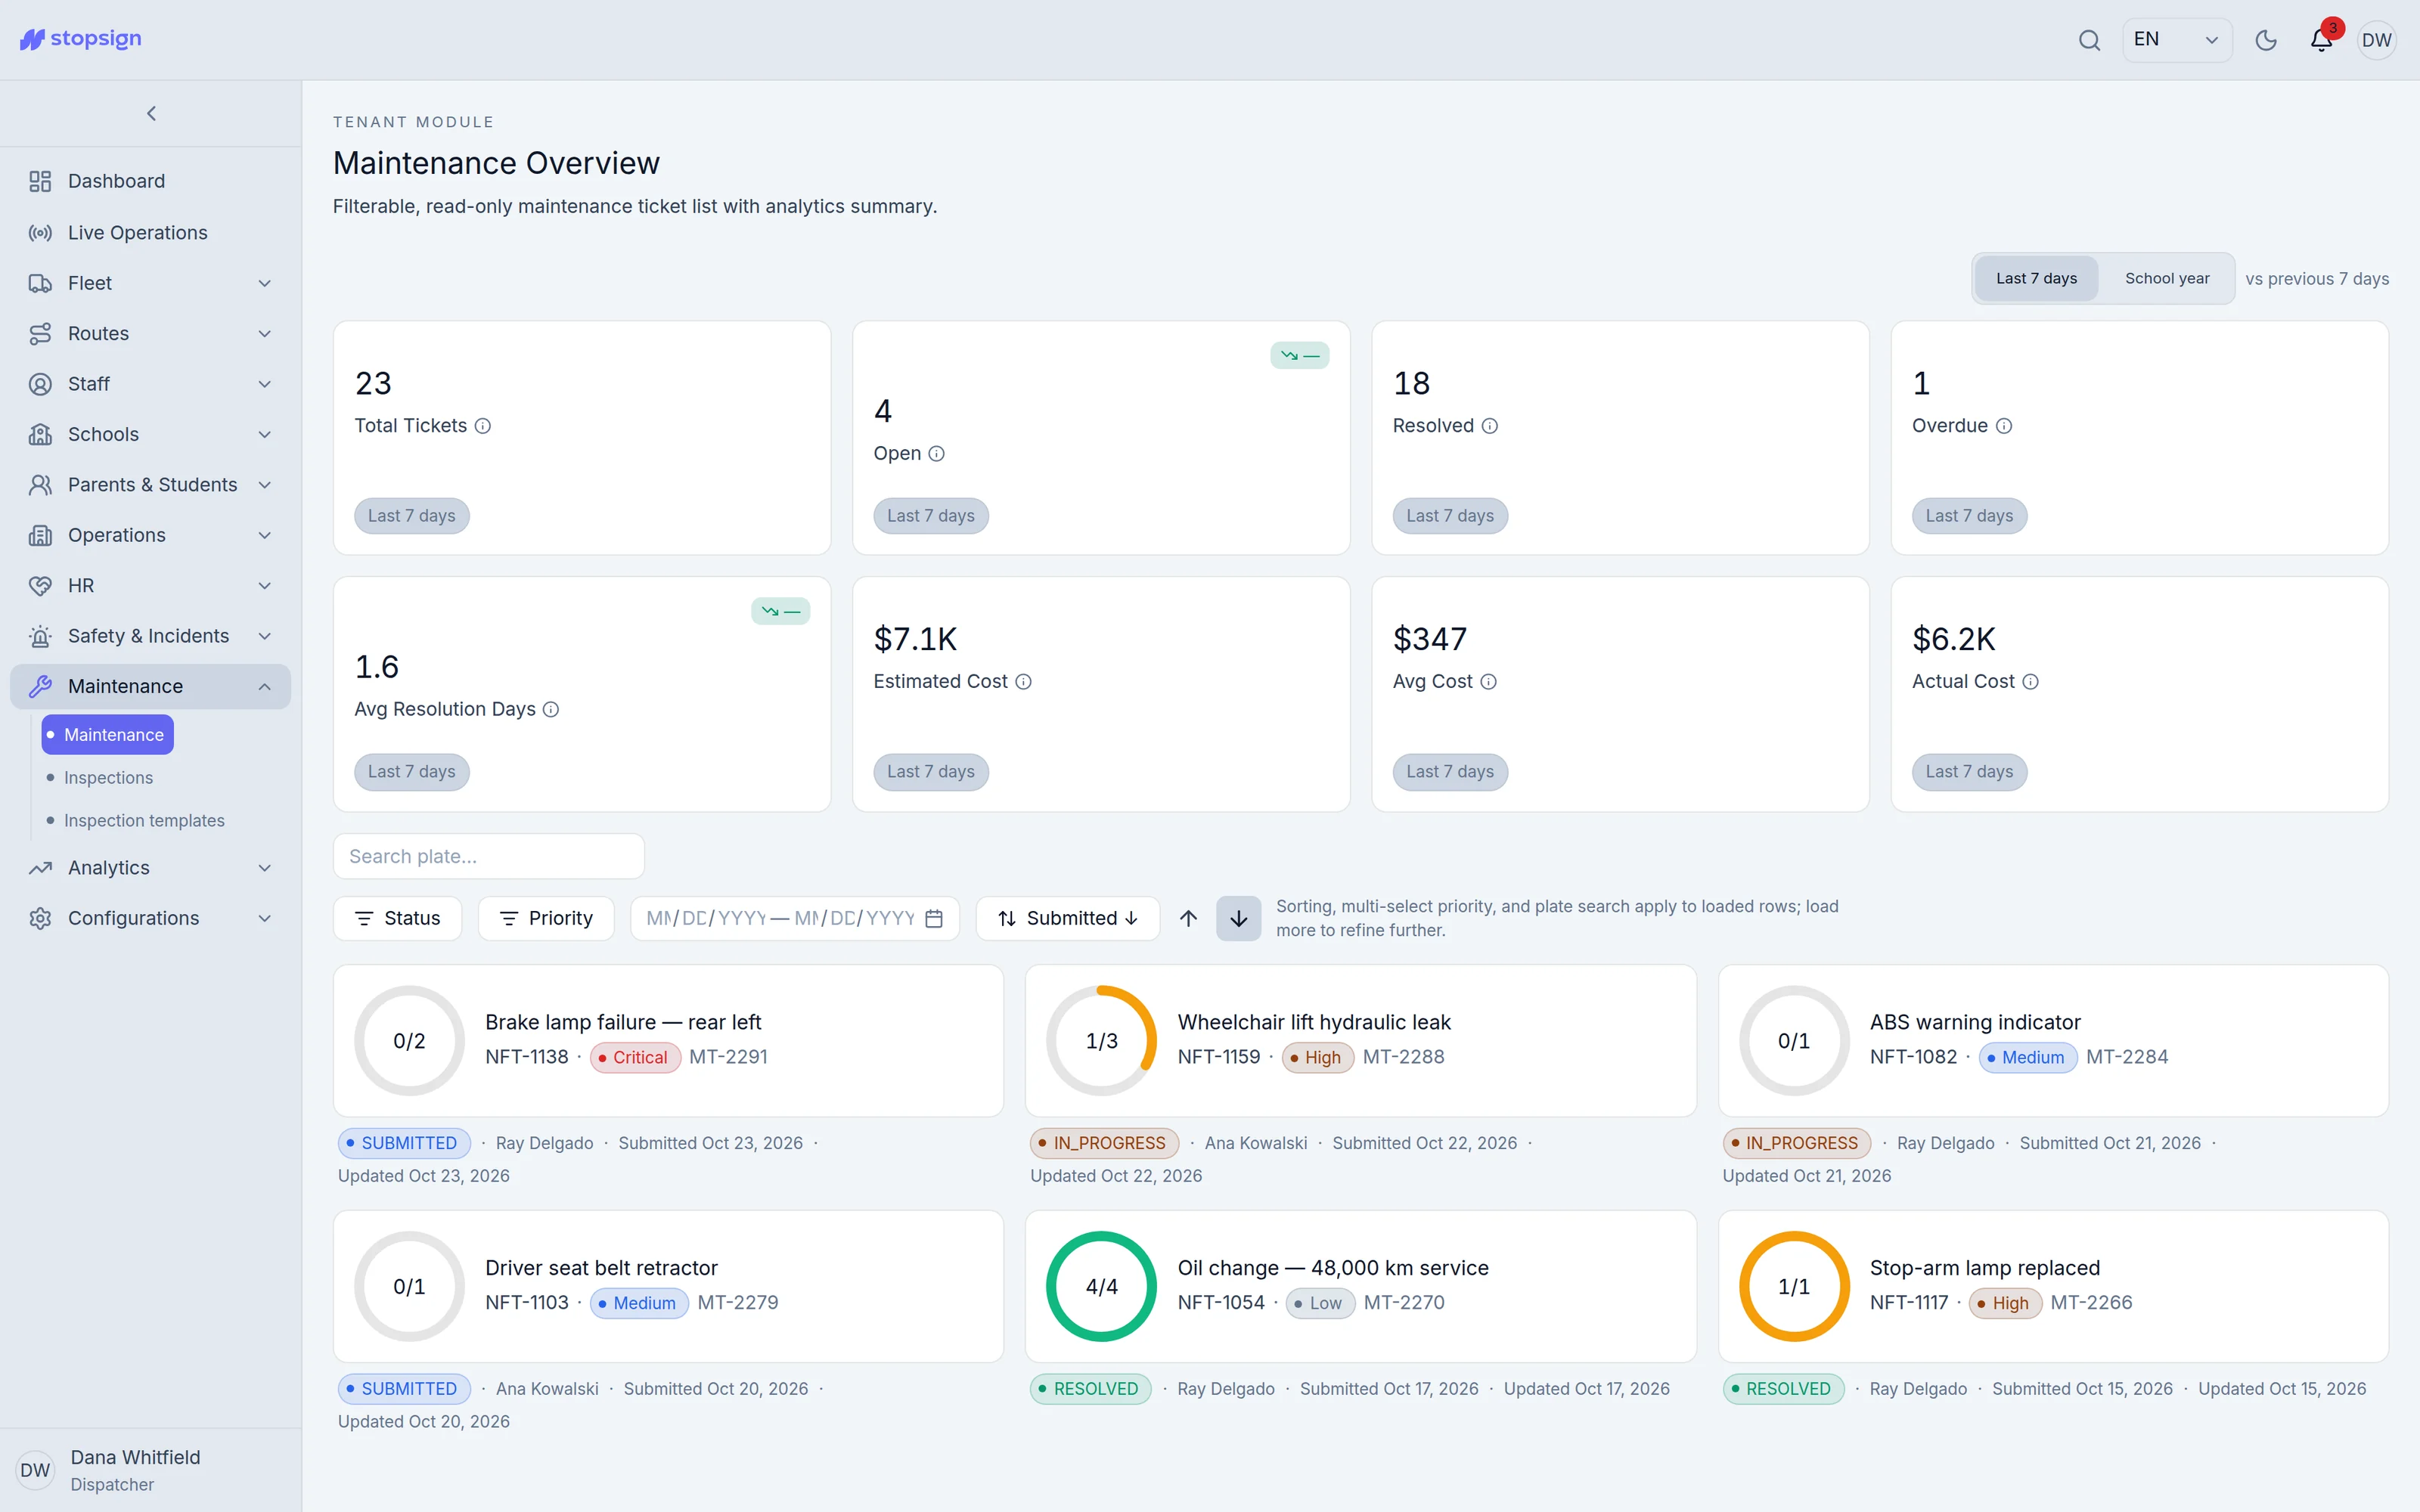Click trend badge on Avg Resolution Days card

coord(780,611)
